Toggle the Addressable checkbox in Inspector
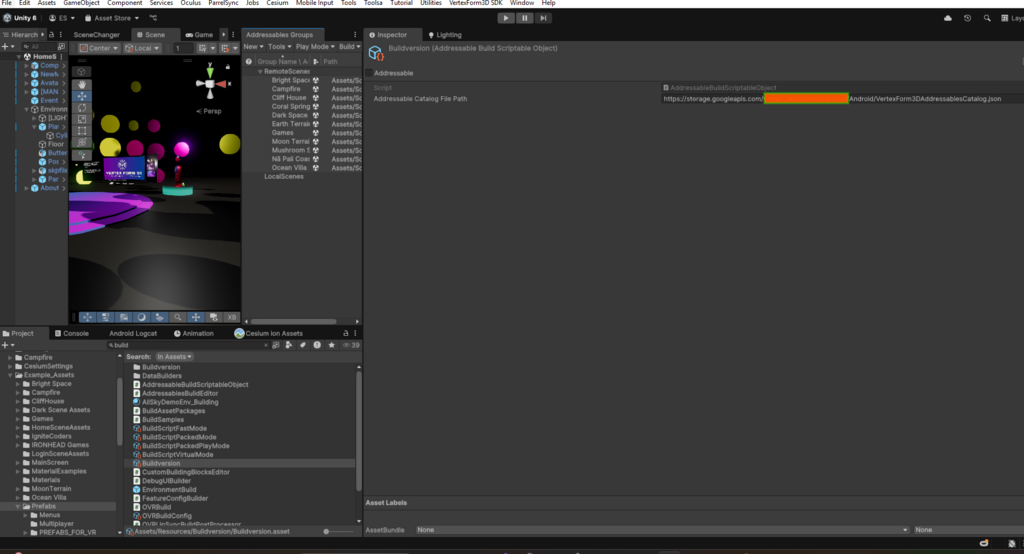Image resolution: width=1024 pixels, height=554 pixels. tap(369, 73)
